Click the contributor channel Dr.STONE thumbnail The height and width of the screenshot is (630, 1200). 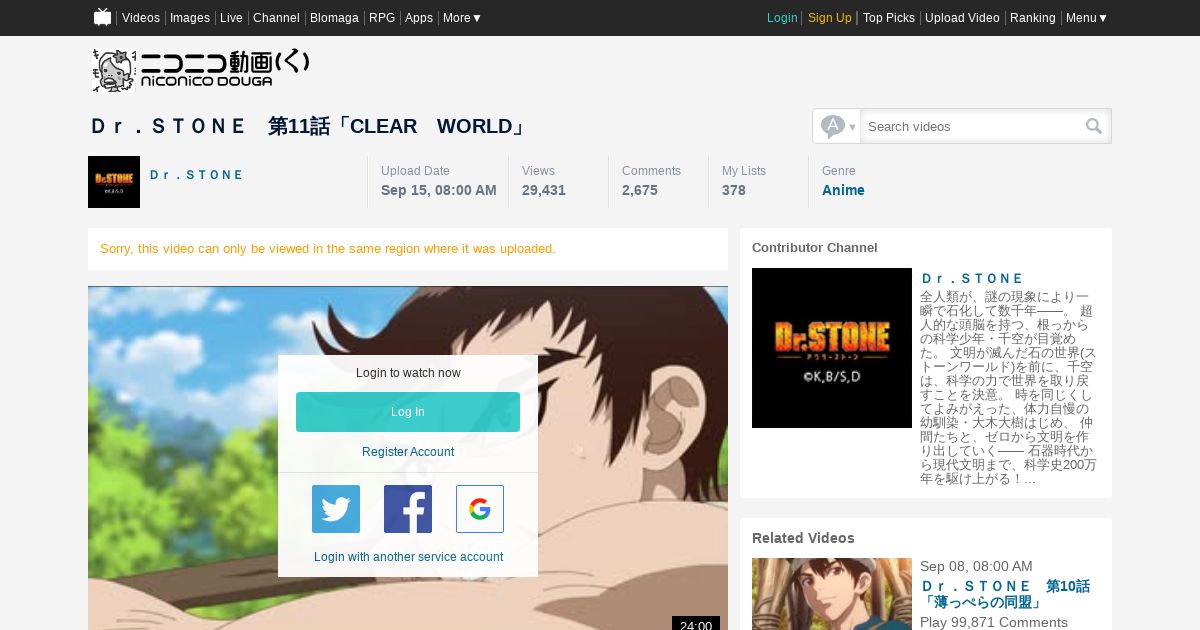(x=832, y=348)
